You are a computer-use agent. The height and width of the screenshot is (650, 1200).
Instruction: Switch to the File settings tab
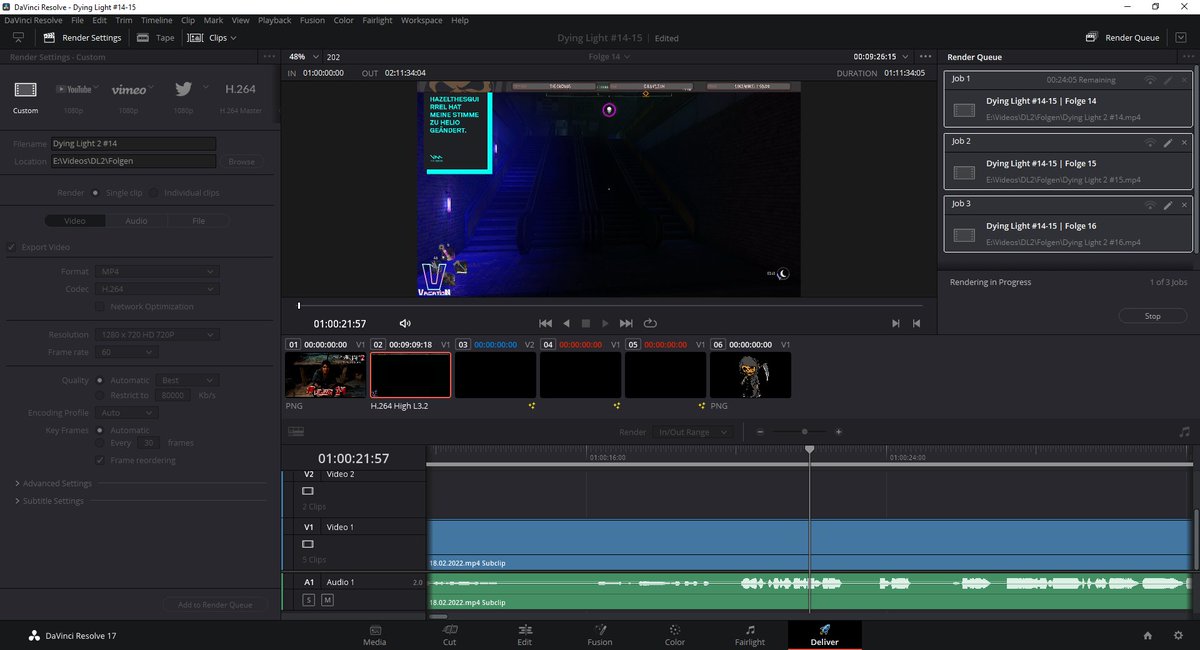point(198,221)
